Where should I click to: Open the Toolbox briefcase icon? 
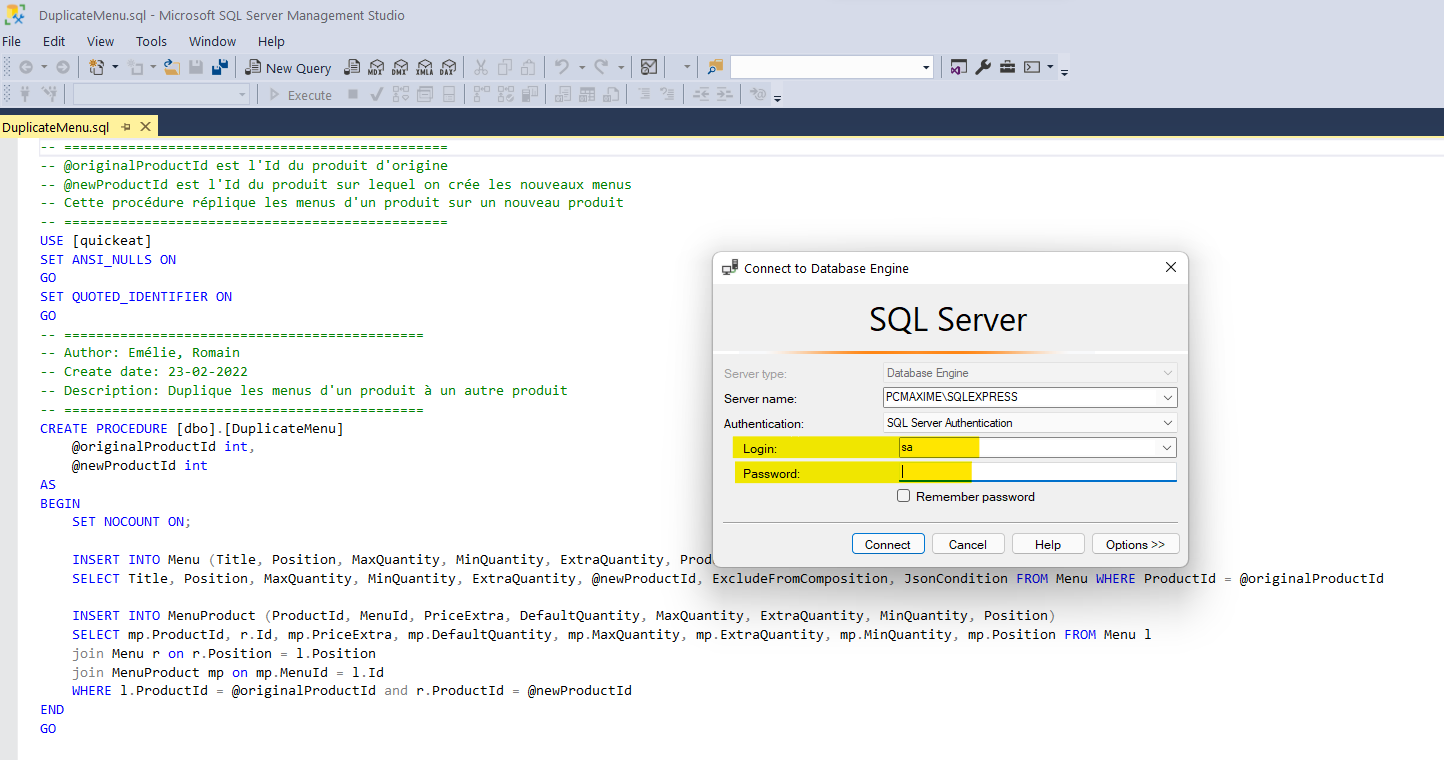pyautogui.click(x=1007, y=67)
